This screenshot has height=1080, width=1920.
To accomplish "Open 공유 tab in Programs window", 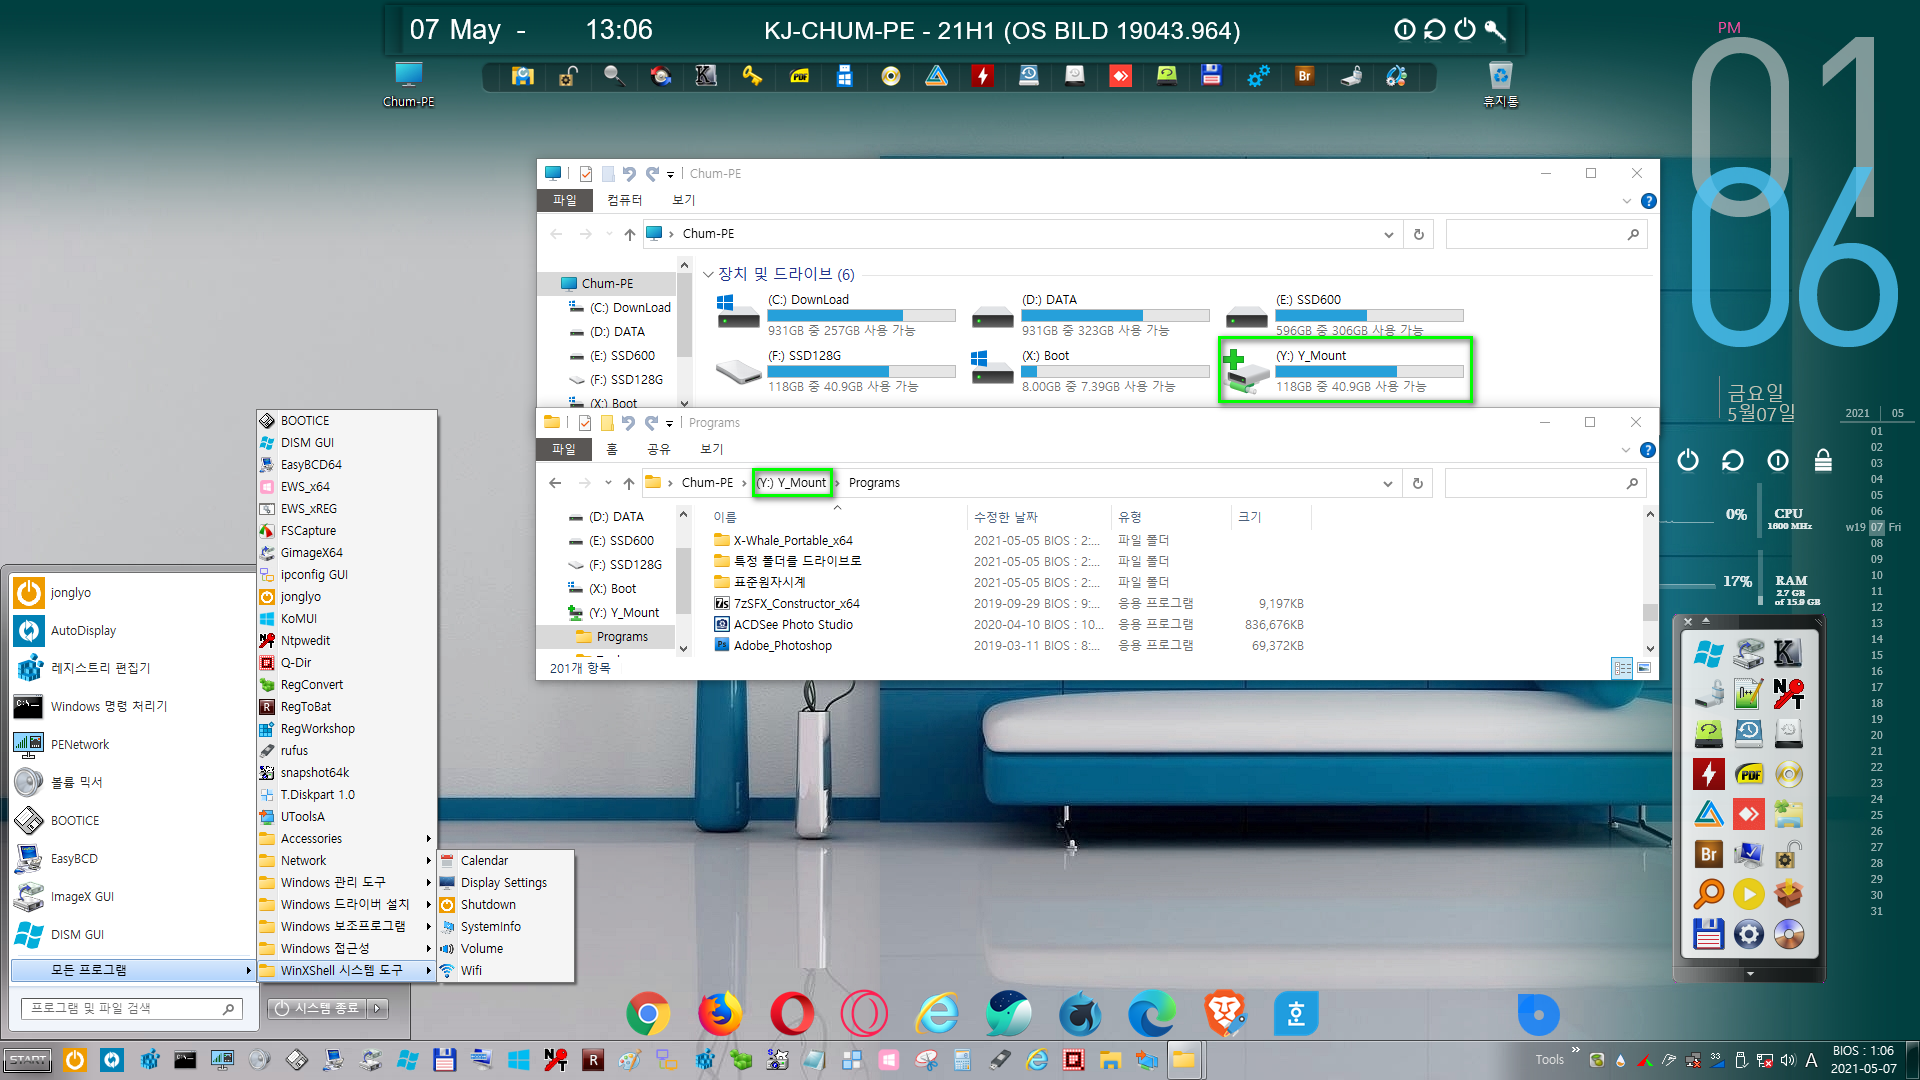I will pyautogui.click(x=658, y=449).
